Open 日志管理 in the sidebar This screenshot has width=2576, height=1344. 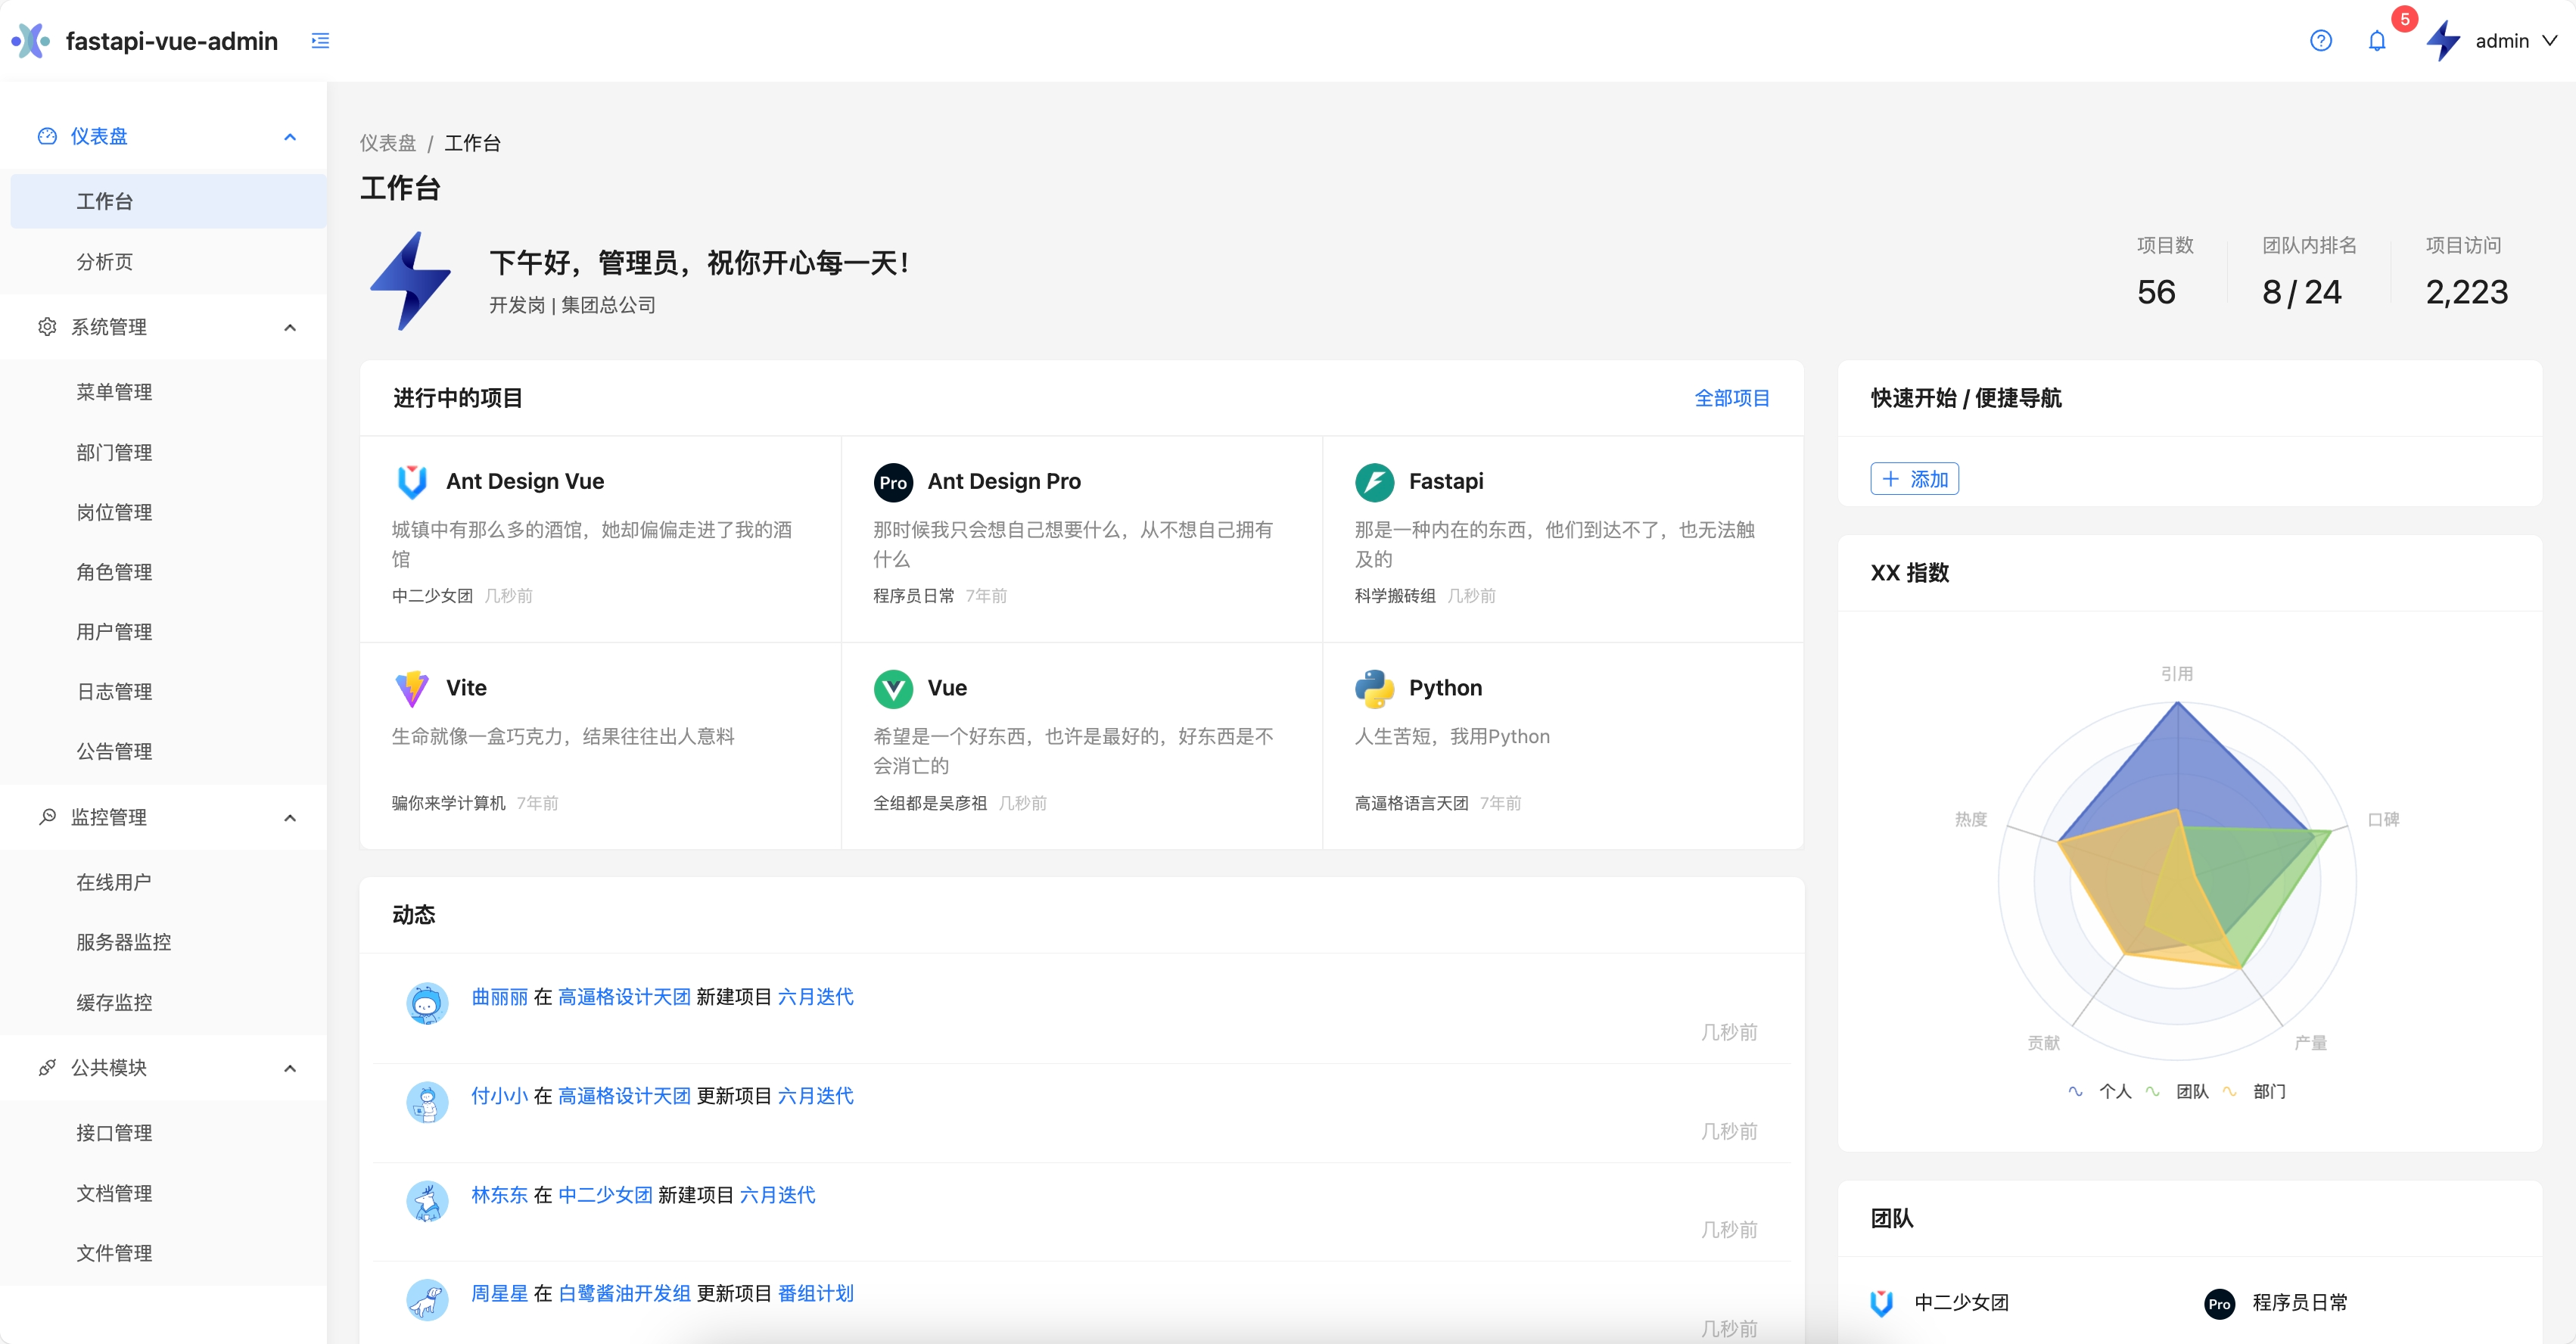click(x=168, y=692)
